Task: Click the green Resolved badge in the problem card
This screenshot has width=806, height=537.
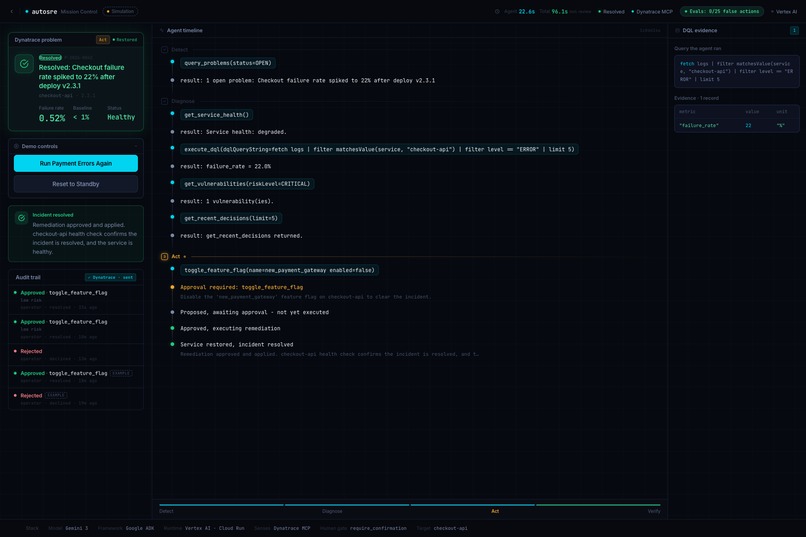Action: pyautogui.click(x=50, y=58)
